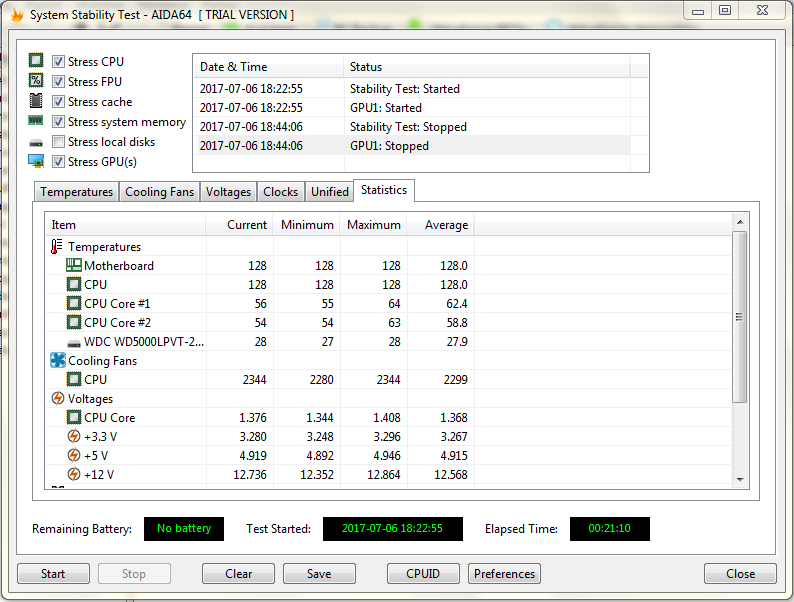Click the Maximum column header

click(x=374, y=225)
